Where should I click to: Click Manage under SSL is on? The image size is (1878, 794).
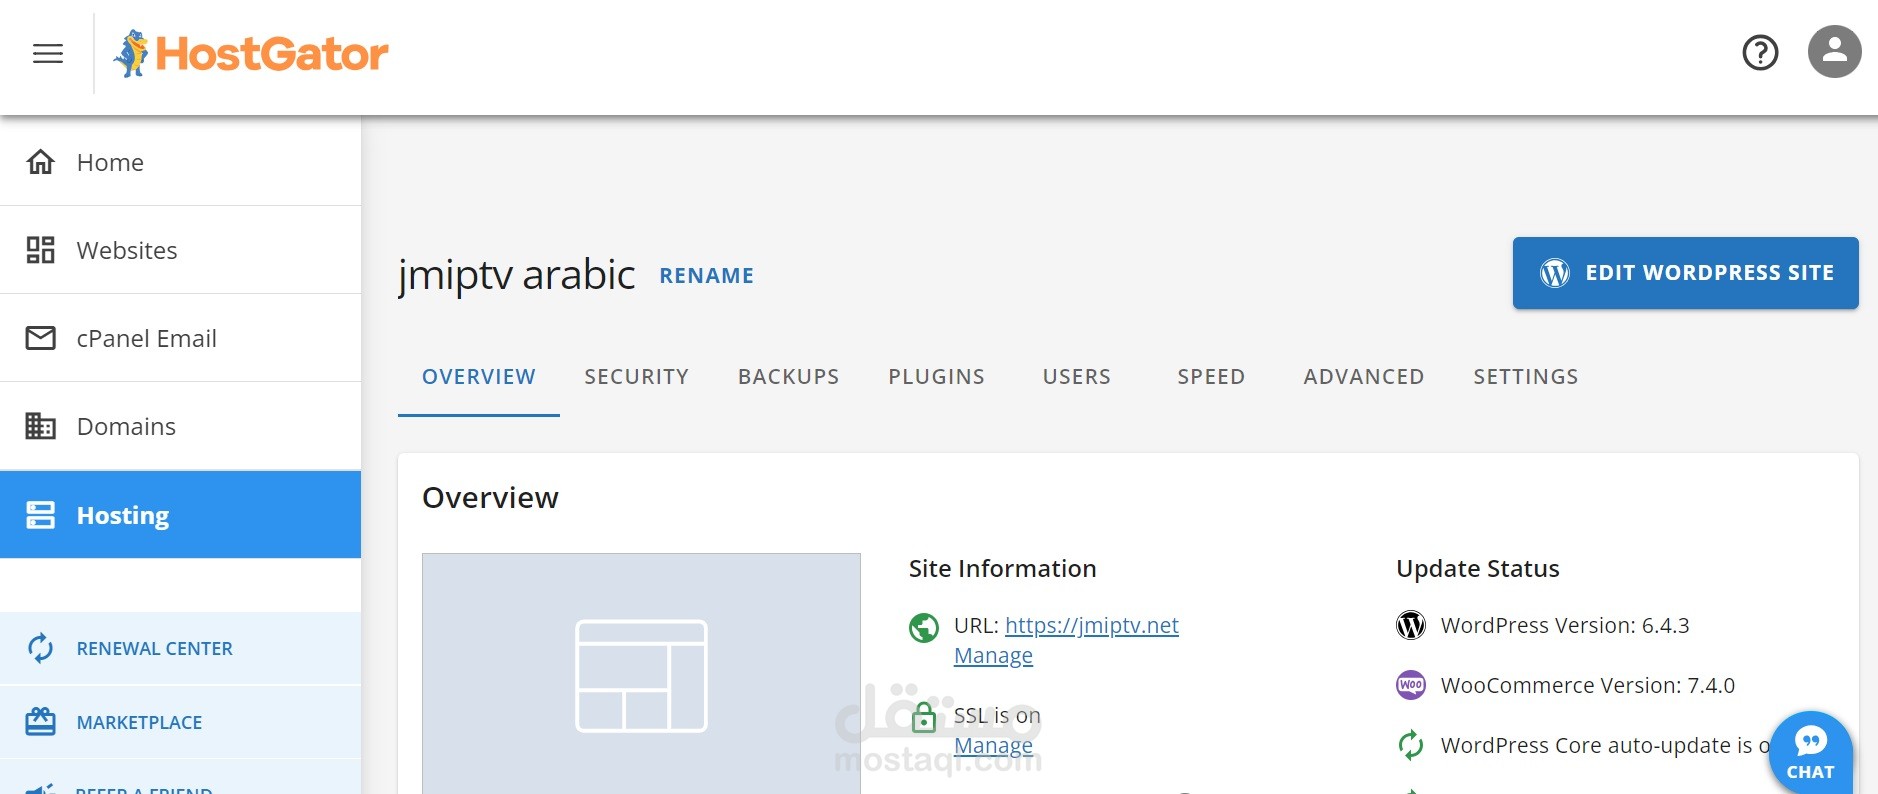pyautogui.click(x=993, y=746)
